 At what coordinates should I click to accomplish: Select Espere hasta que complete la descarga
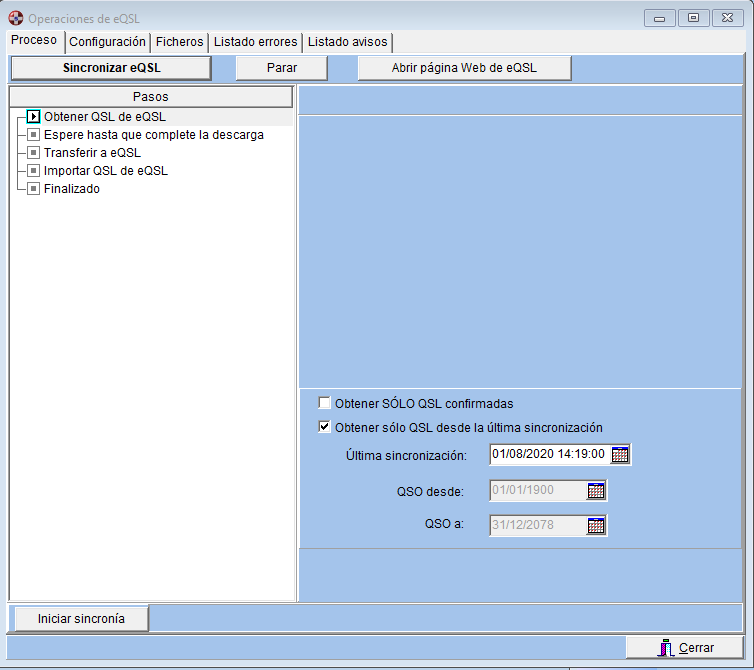pos(154,135)
